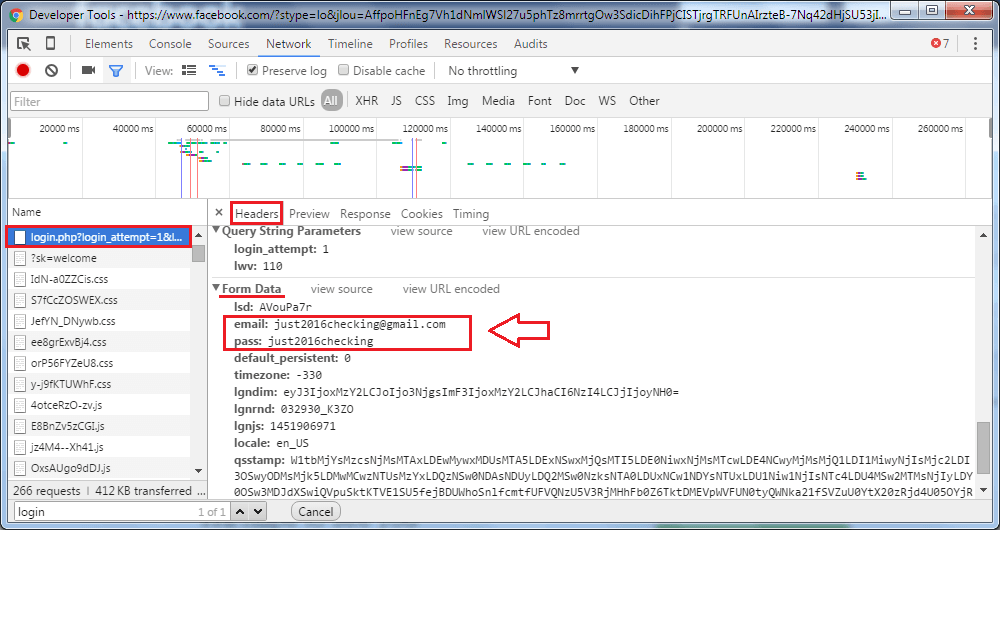Click view URL encoded for Query String
Image resolution: width=1000 pixels, height=633 pixels.
(531, 231)
